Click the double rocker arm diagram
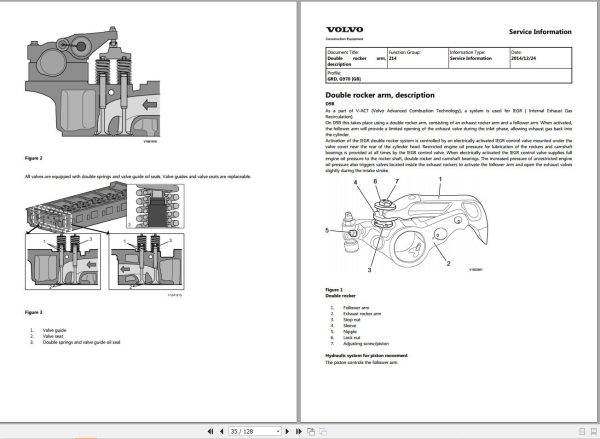The image size is (600, 439). (406, 225)
